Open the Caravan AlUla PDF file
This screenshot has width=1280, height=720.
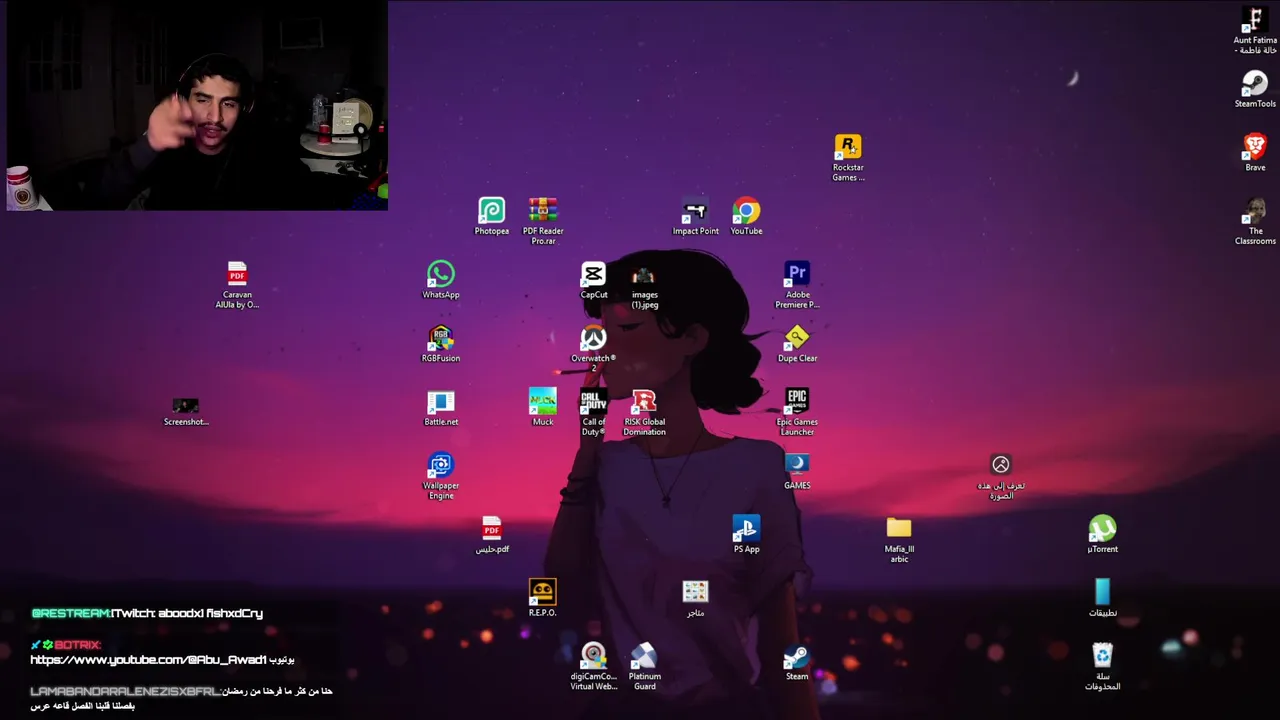[237, 285]
